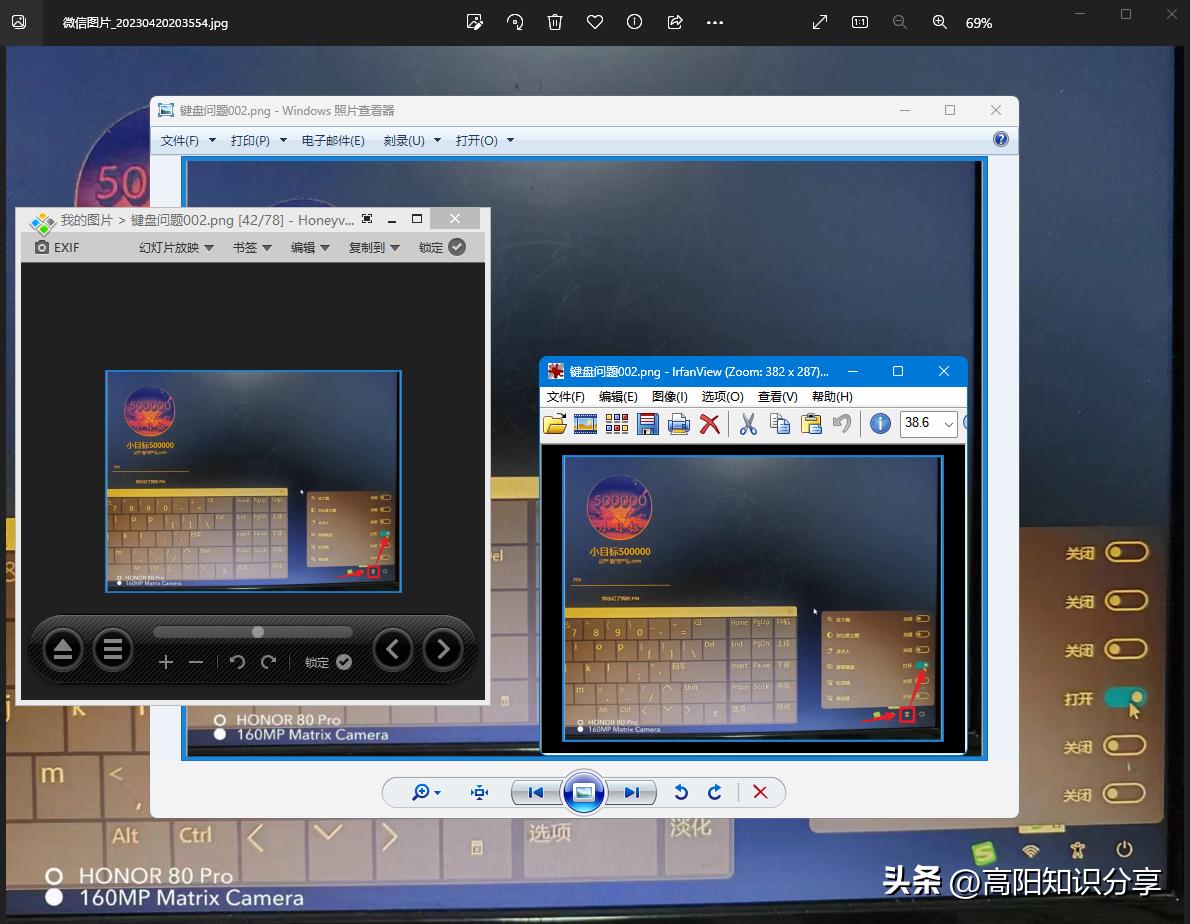1190x924 pixels.
Task: Click rotate clockwise in Windows Photo Viewer
Action: [x=715, y=792]
